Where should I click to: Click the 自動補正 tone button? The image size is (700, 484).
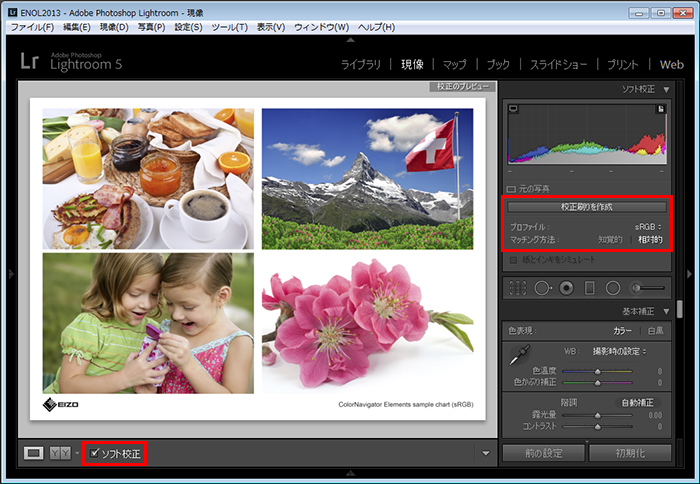(x=638, y=403)
